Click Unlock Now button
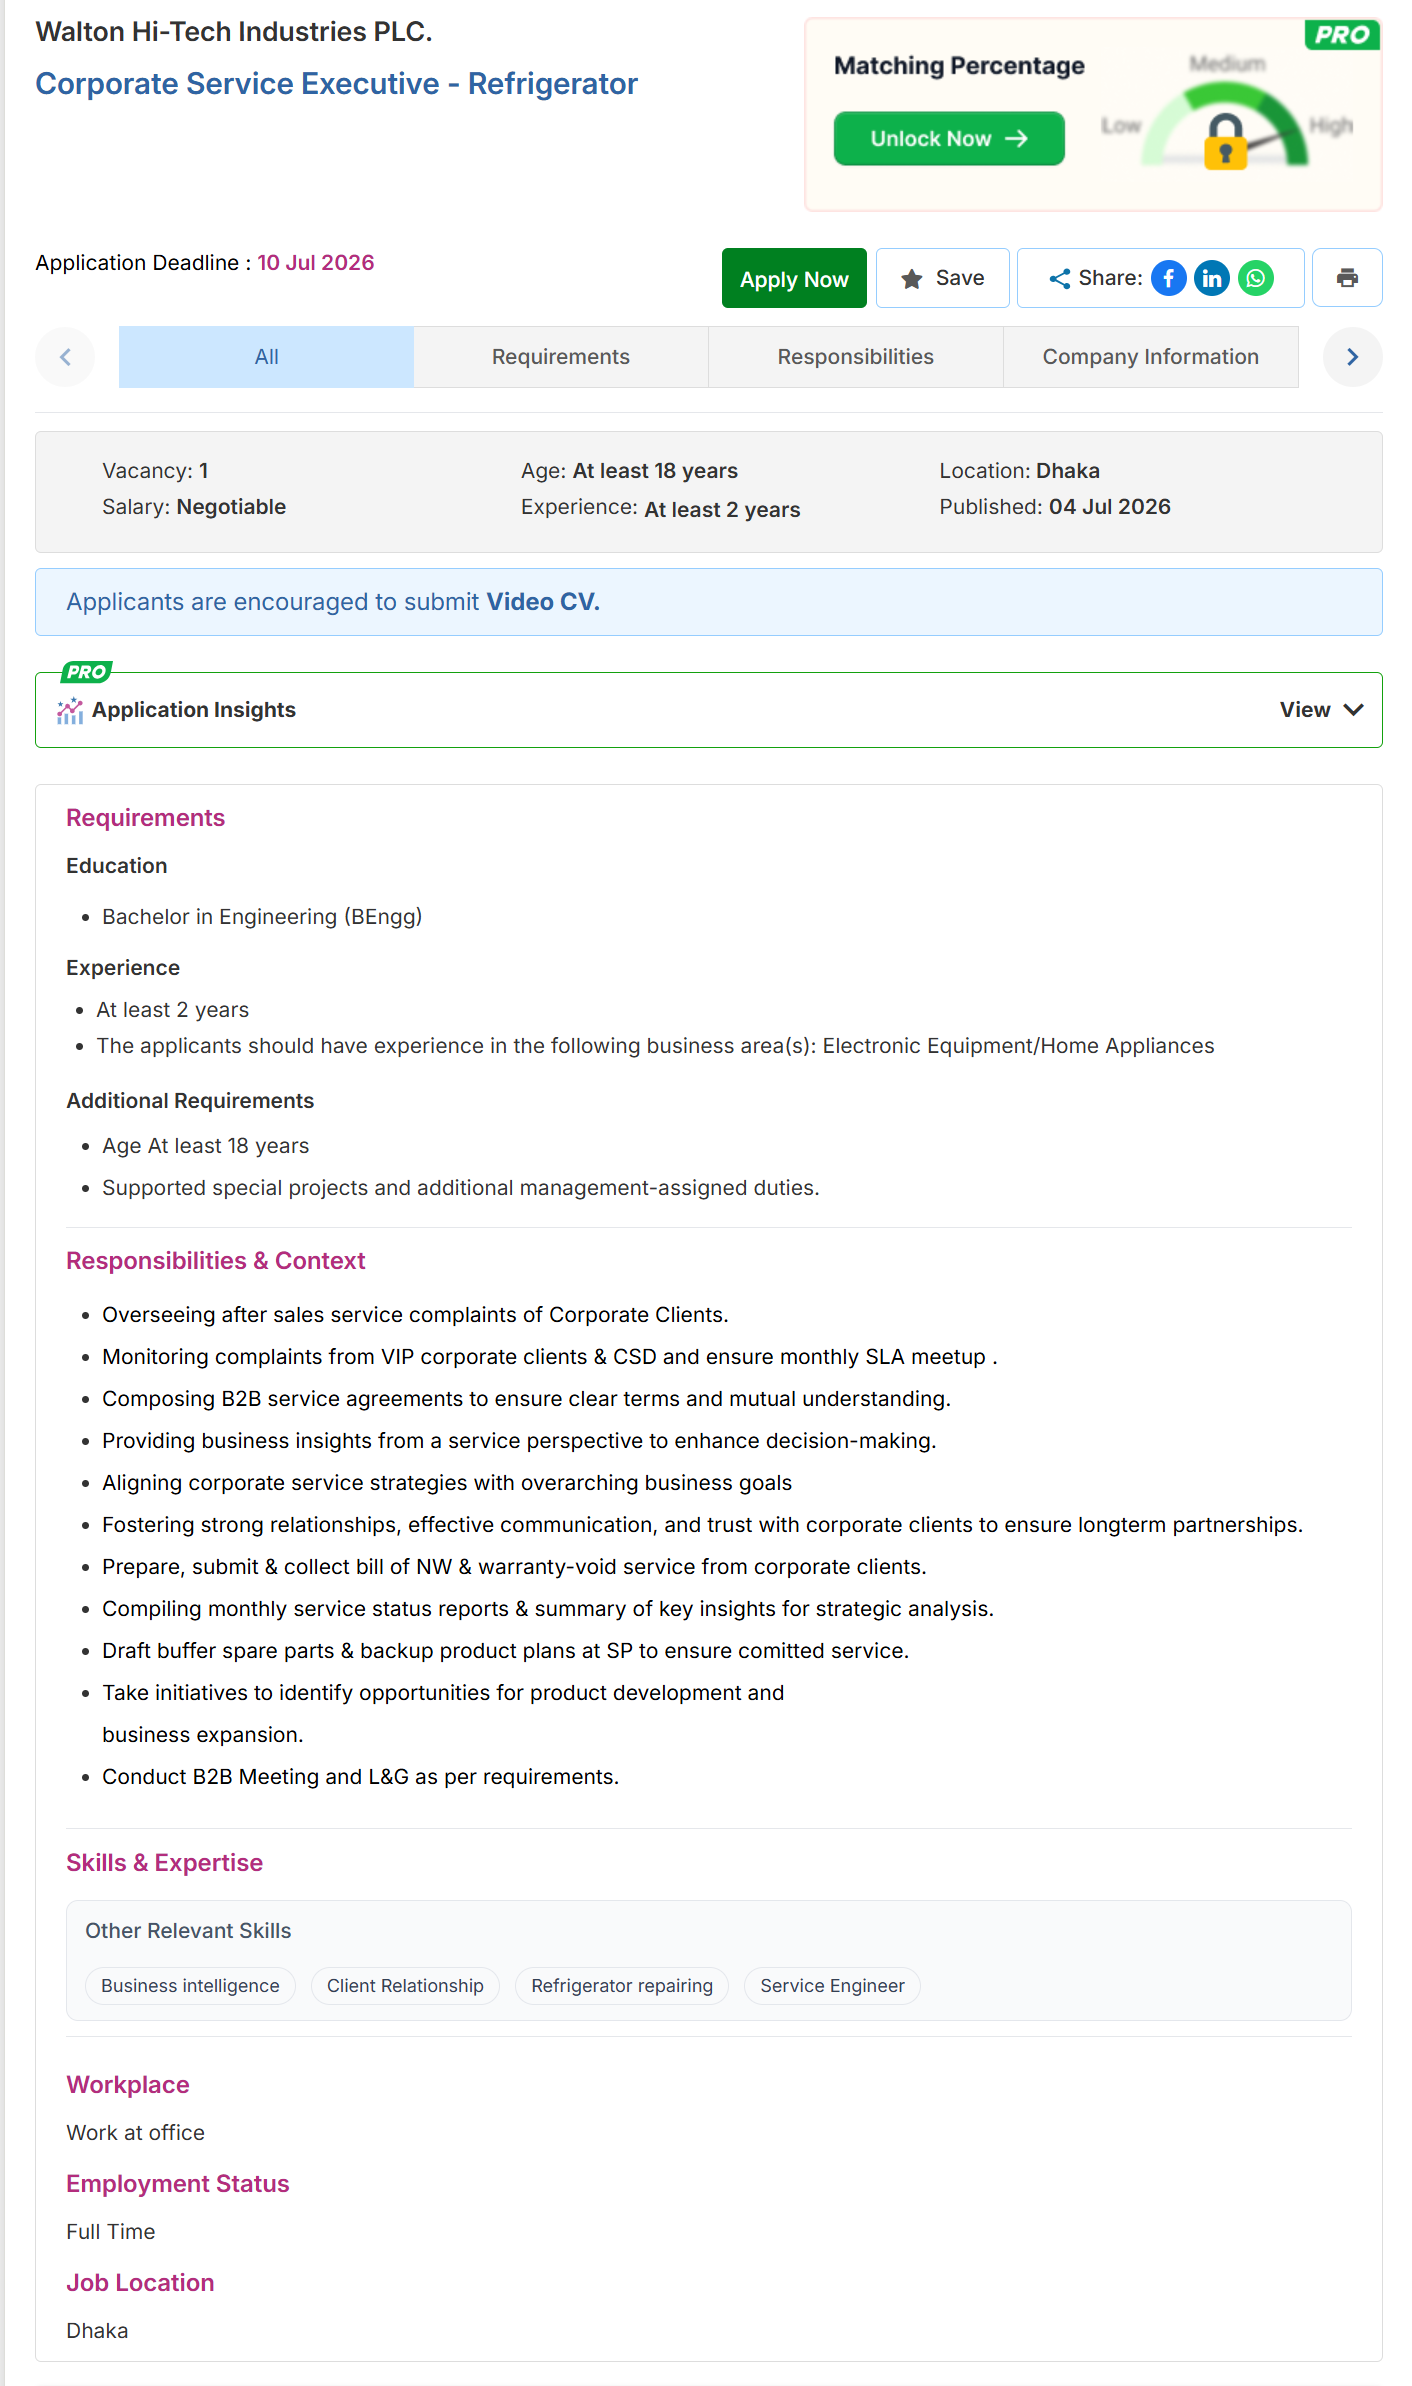Viewport: 1412px width, 2386px height. click(949, 139)
